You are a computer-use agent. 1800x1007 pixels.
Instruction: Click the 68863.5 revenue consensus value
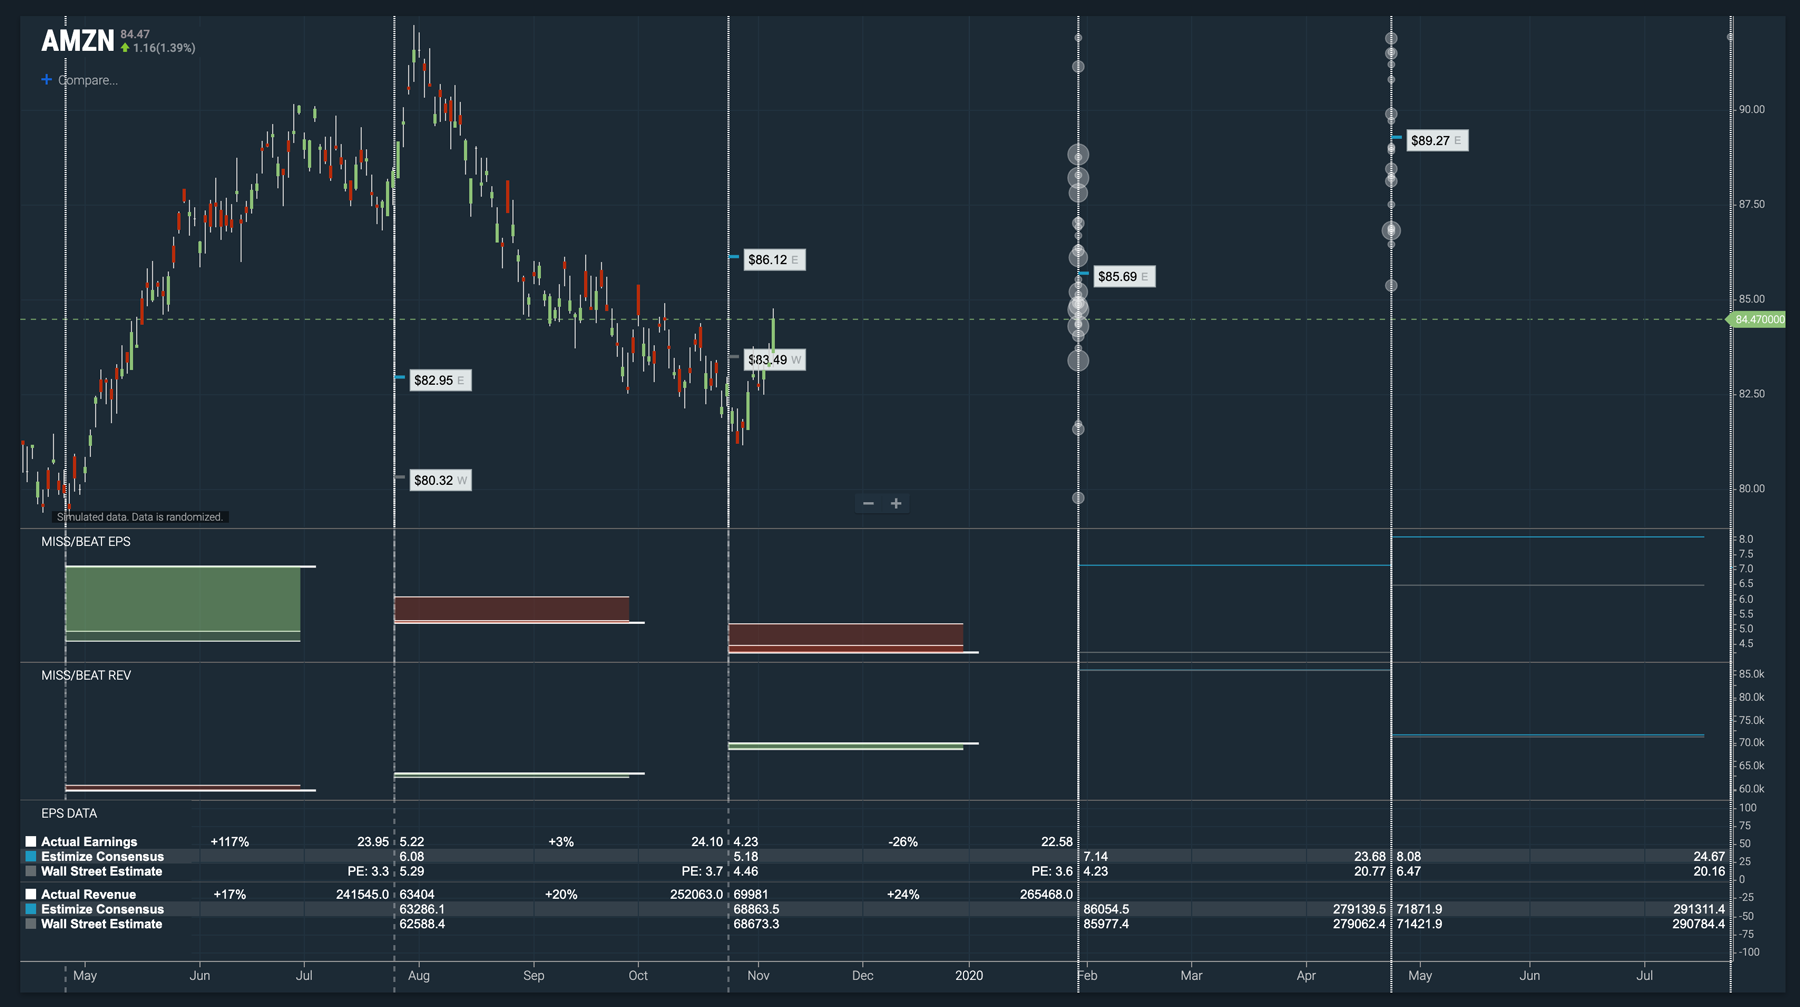pos(756,909)
